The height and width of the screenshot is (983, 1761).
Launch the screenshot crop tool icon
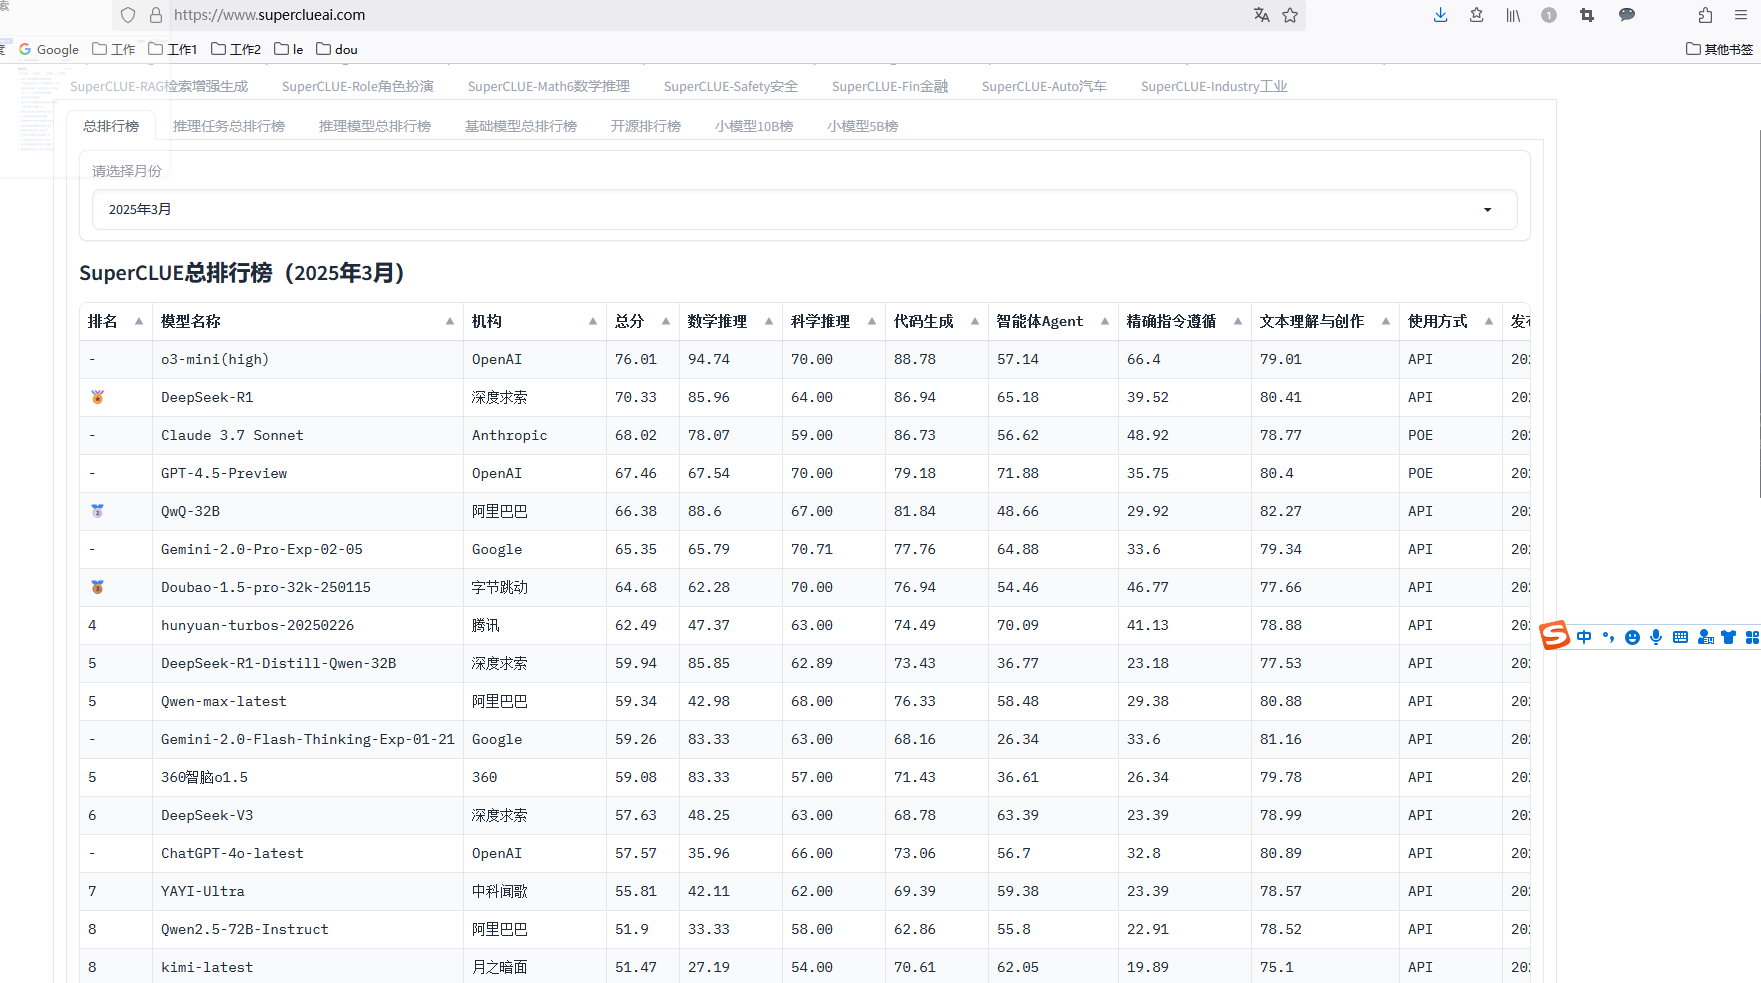click(1587, 15)
